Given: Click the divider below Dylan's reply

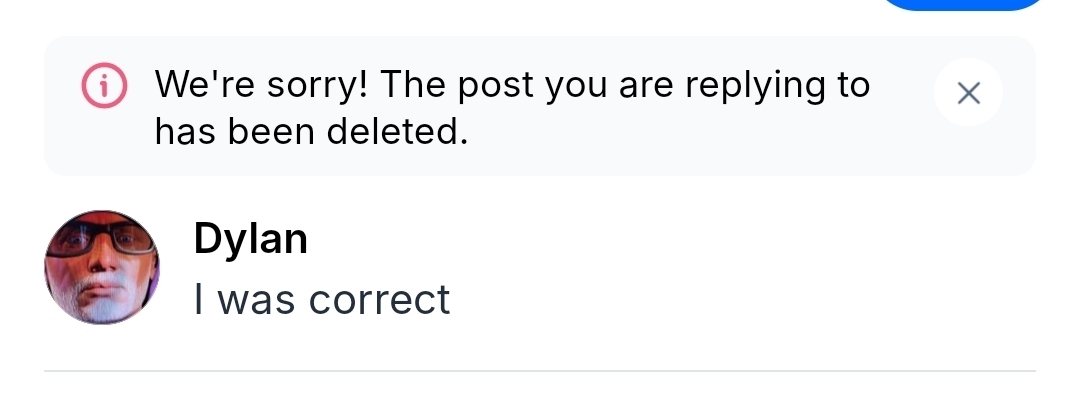Looking at the screenshot, I should pos(540,371).
